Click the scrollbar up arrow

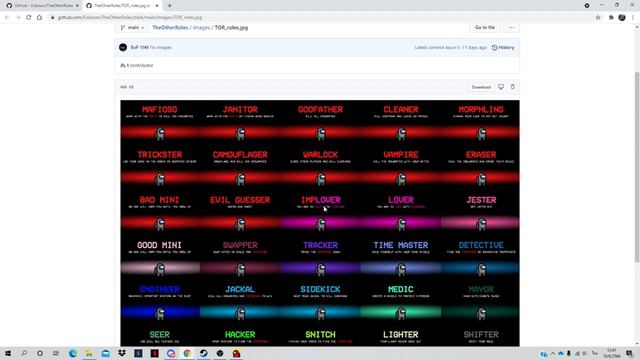637,27
